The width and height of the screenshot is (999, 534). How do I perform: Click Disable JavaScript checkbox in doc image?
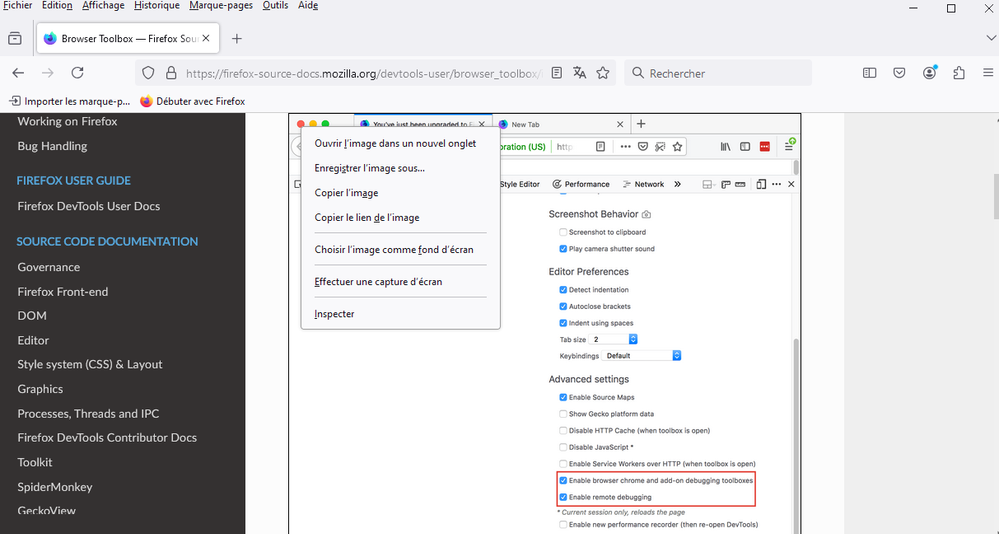point(563,447)
